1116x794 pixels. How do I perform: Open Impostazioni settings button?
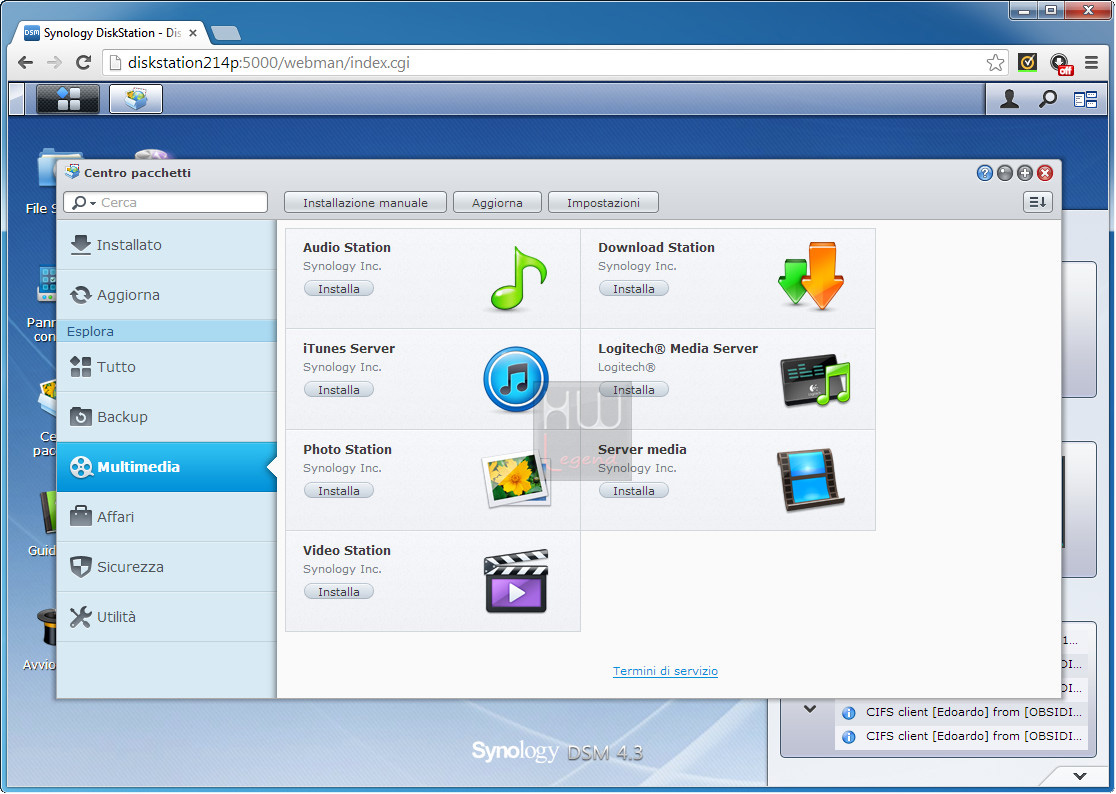tap(603, 203)
